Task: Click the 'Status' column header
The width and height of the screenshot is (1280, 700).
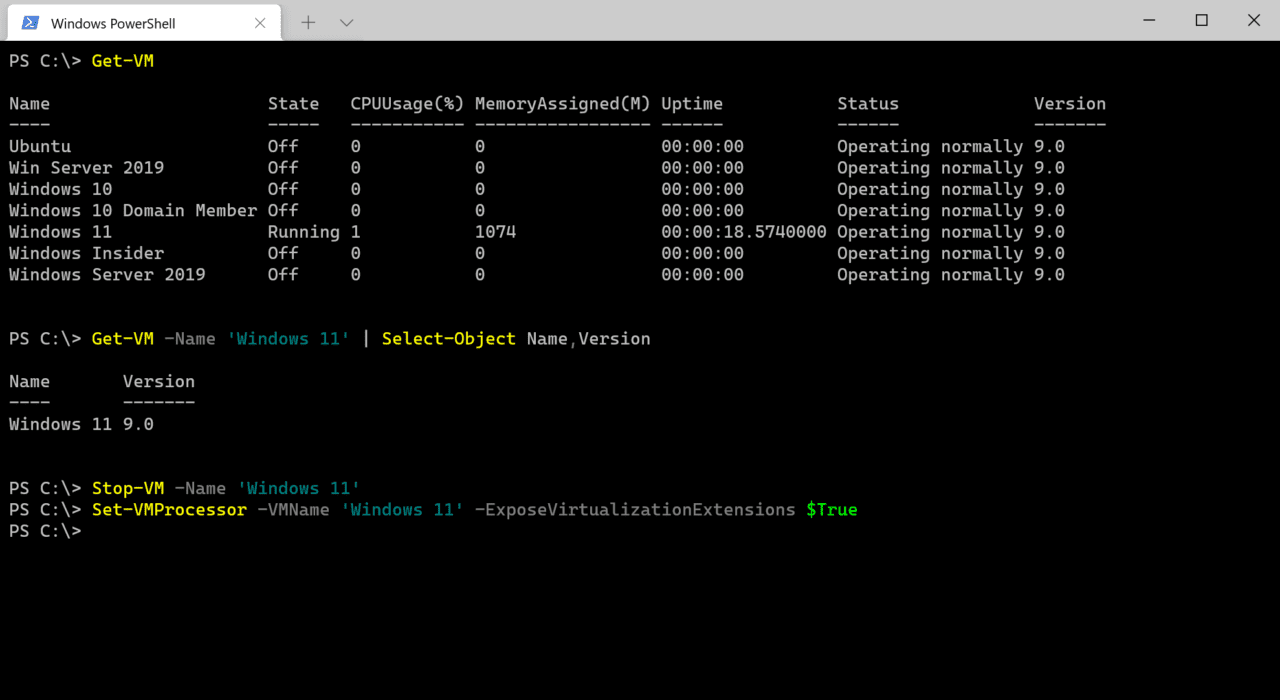Action: click(x=868, y=104)
